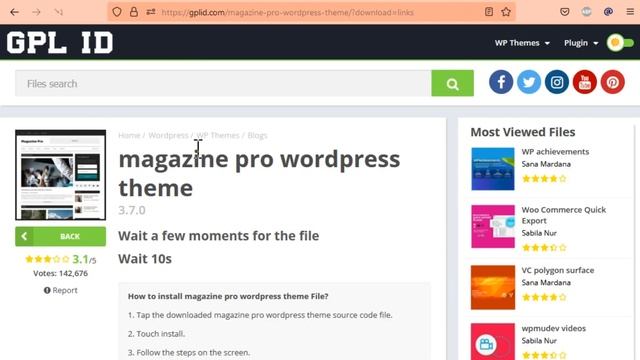Open site permissions icon in address bar
Image resolution: width=640 pixels, height=360 pixels.
[x=151, y=12]
